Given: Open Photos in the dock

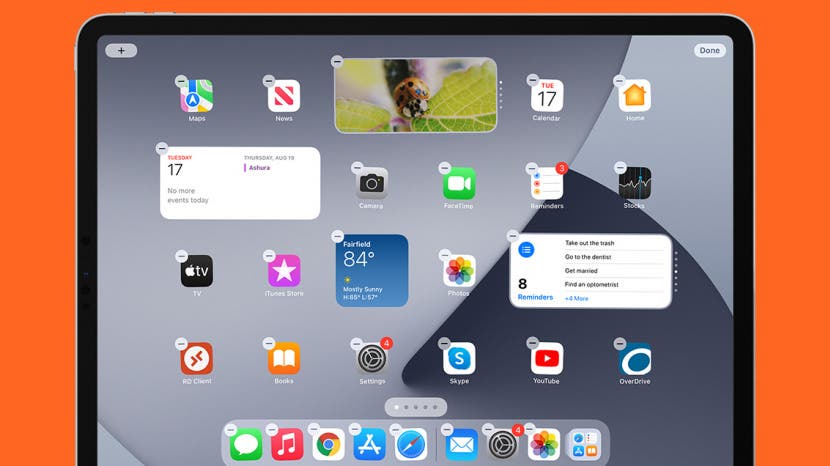Looking at the screenshot, I should pos(544,444).
